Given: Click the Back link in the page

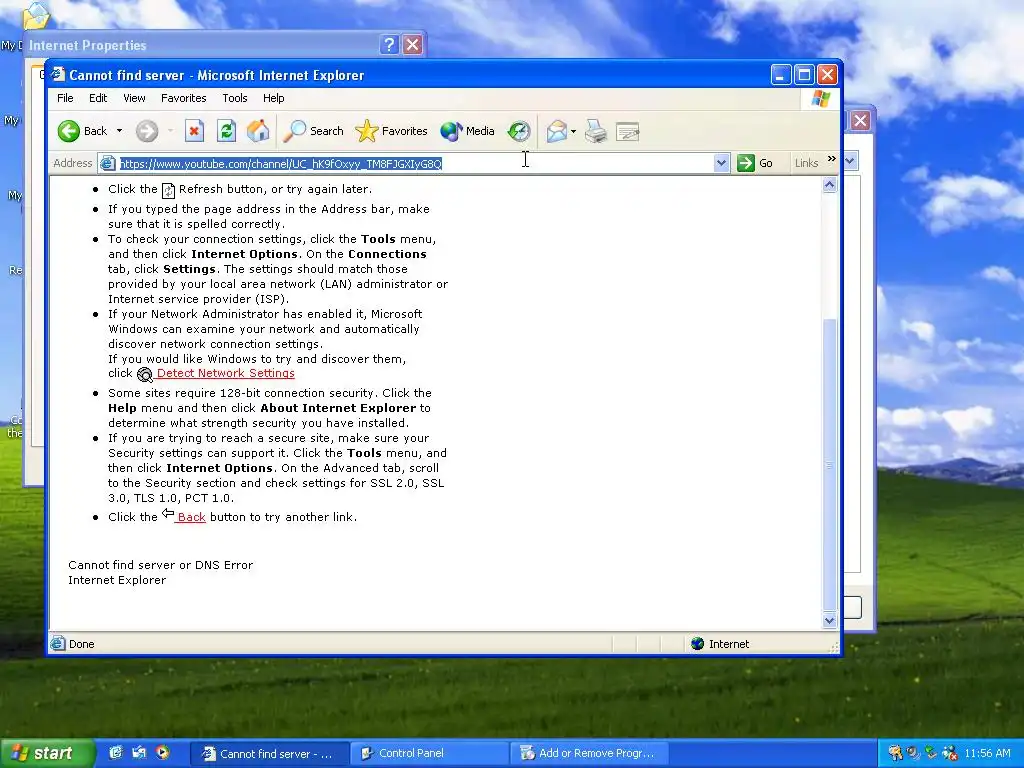Looking at the screenshot, I should coord(191,517).
